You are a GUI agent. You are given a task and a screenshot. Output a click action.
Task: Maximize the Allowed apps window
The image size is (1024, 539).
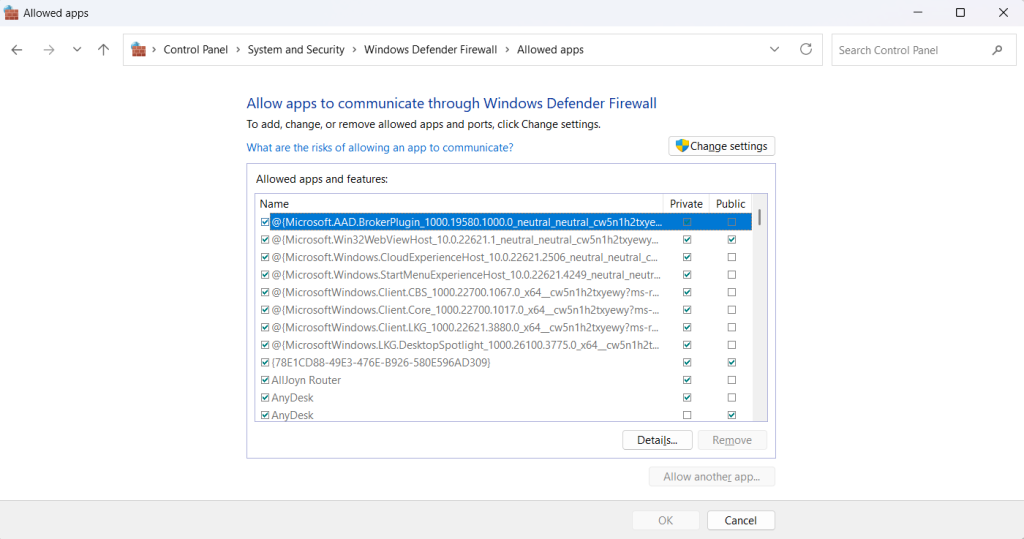(960, 13)
